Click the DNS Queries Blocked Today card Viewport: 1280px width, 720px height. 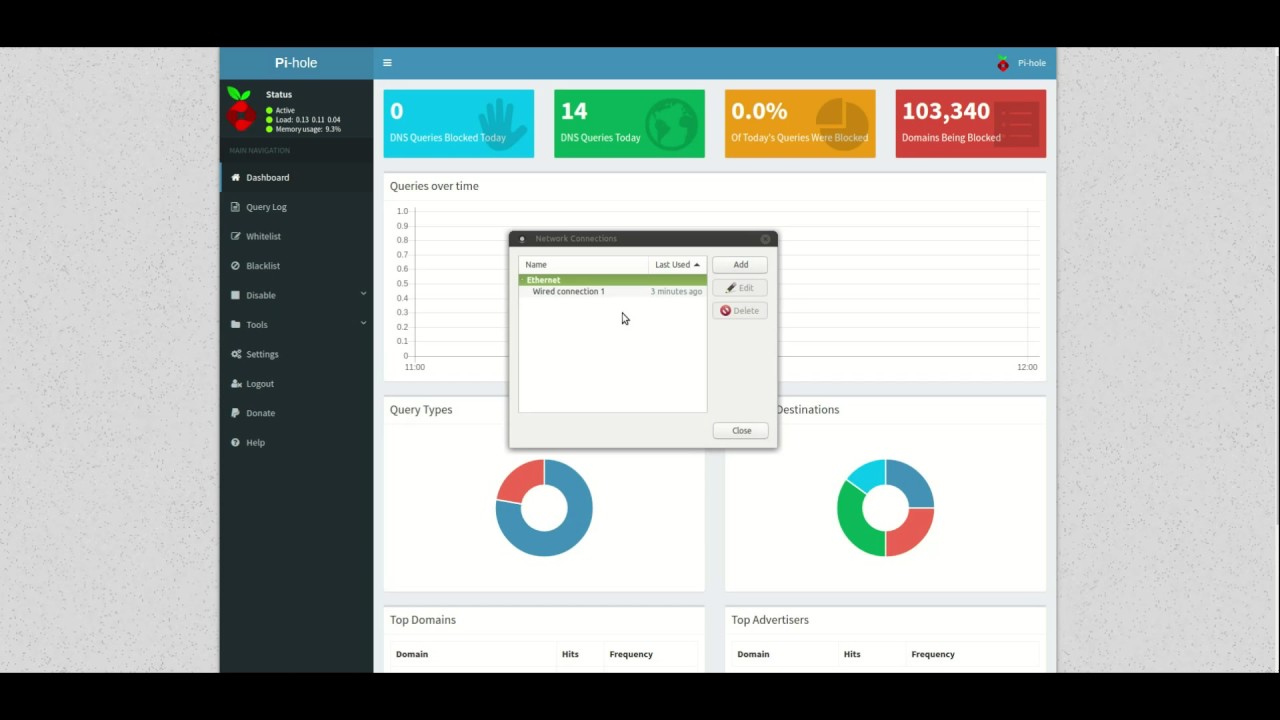pyautogui.click(x=459, y=124)
